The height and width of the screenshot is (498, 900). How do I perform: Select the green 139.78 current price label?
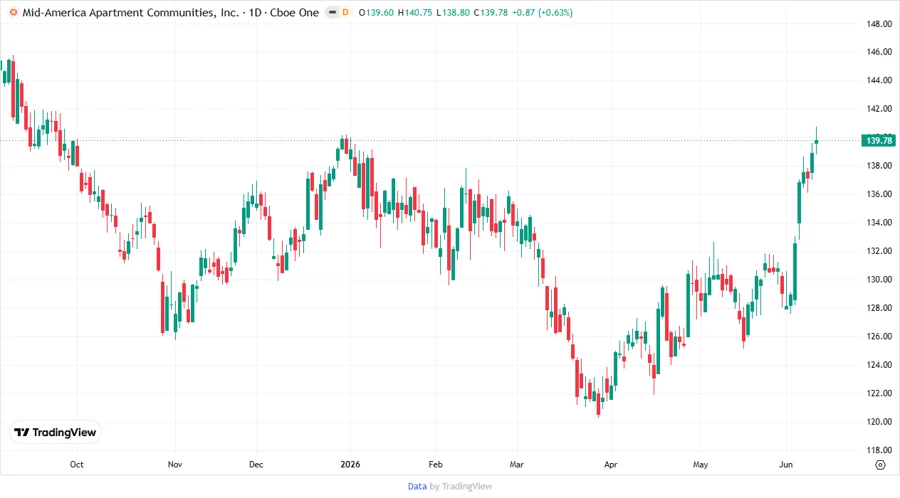(878, 141)
